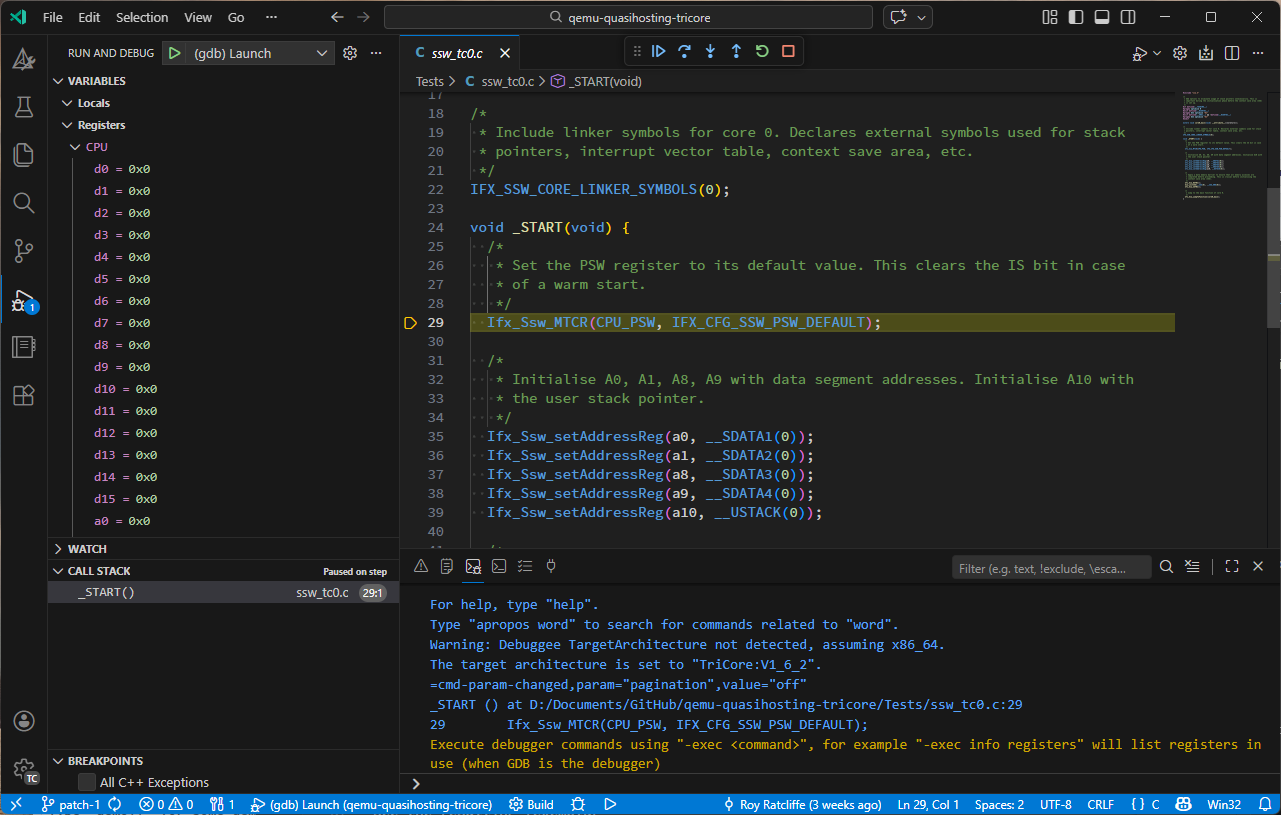Select the ssw_tc0.c editor tab

tap(456, 53)
